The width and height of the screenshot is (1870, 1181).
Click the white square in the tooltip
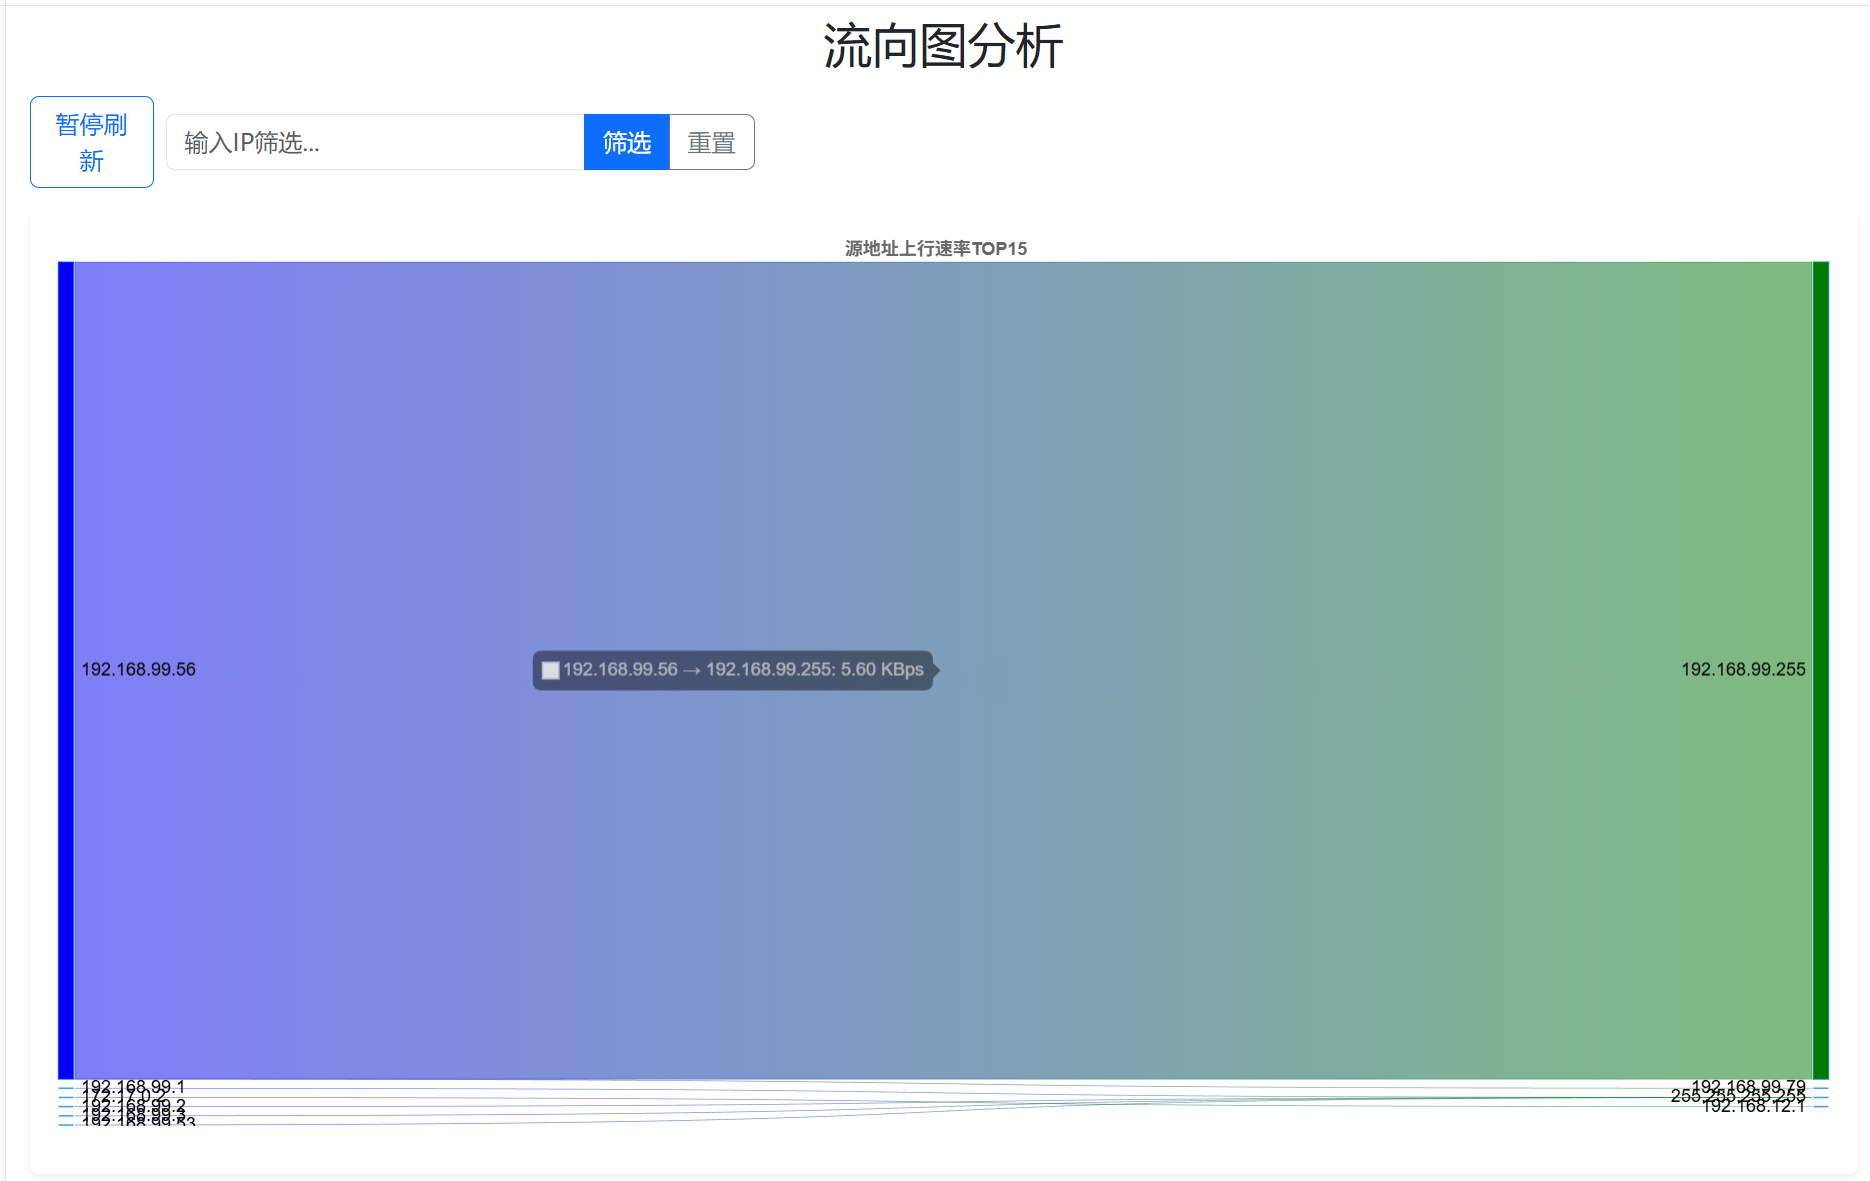point(550,670)
